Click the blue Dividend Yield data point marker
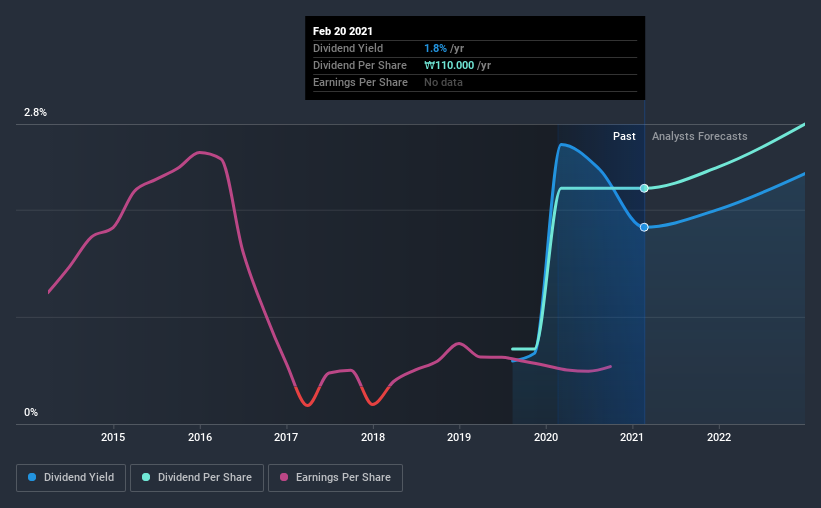Image resolution: width=821 pixels, height=508 pixels. tap(644, 227)
